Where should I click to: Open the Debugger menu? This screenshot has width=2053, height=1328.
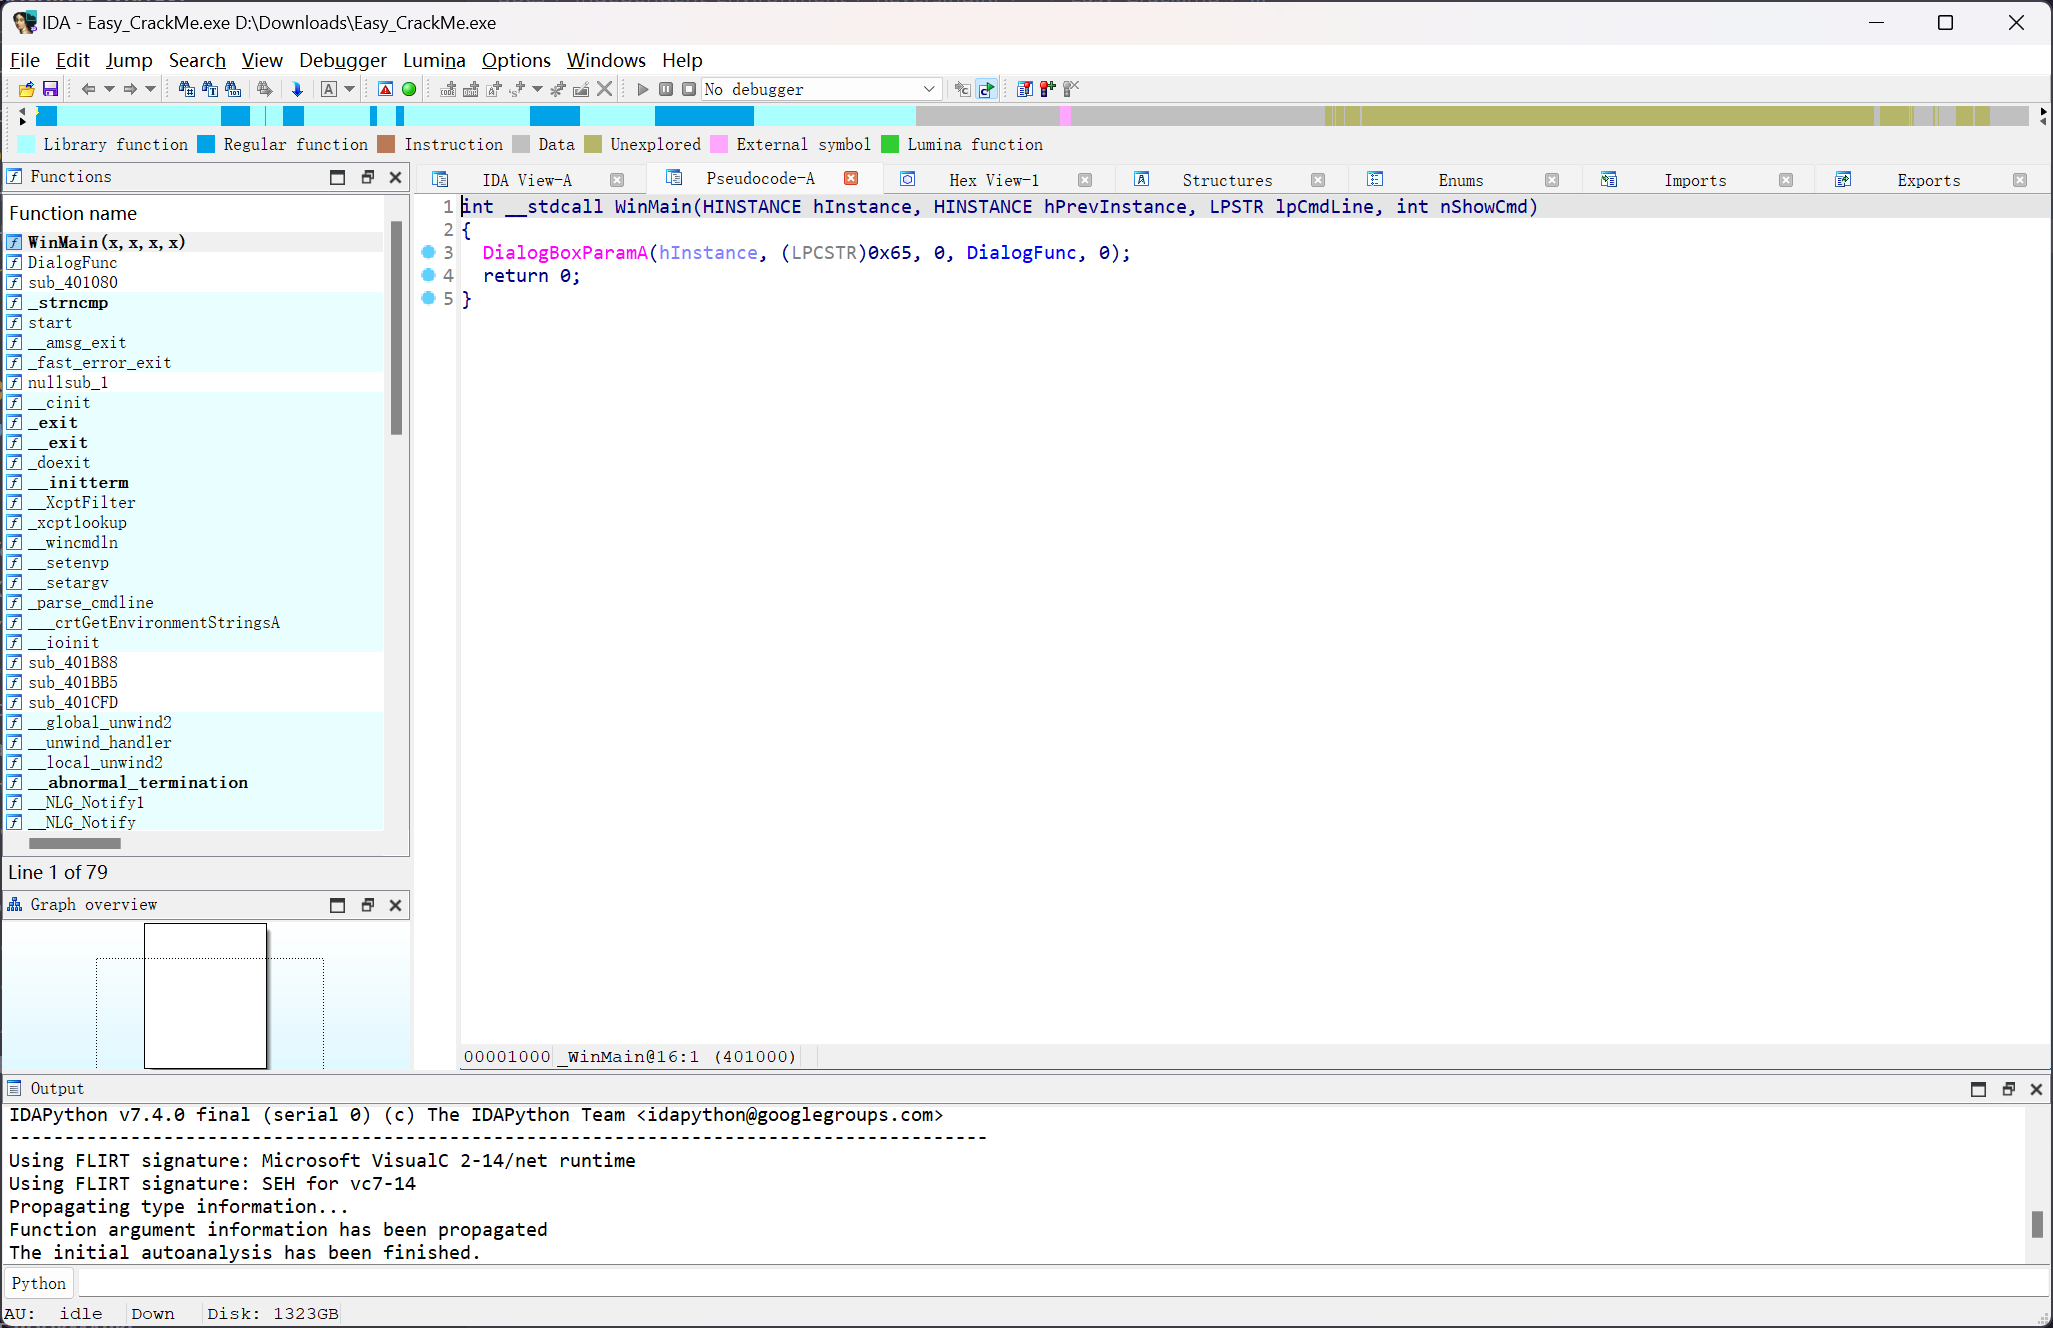click(343, 60)
